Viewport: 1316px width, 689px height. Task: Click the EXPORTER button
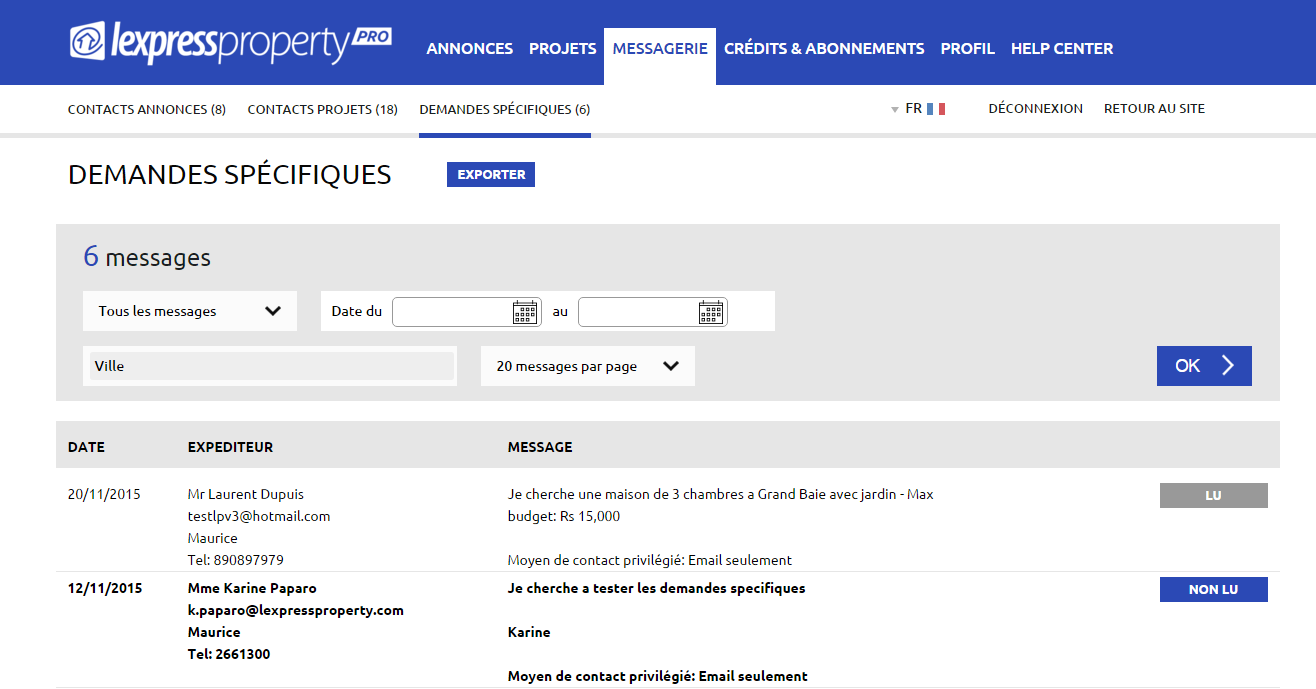click(x=491, y=174)
